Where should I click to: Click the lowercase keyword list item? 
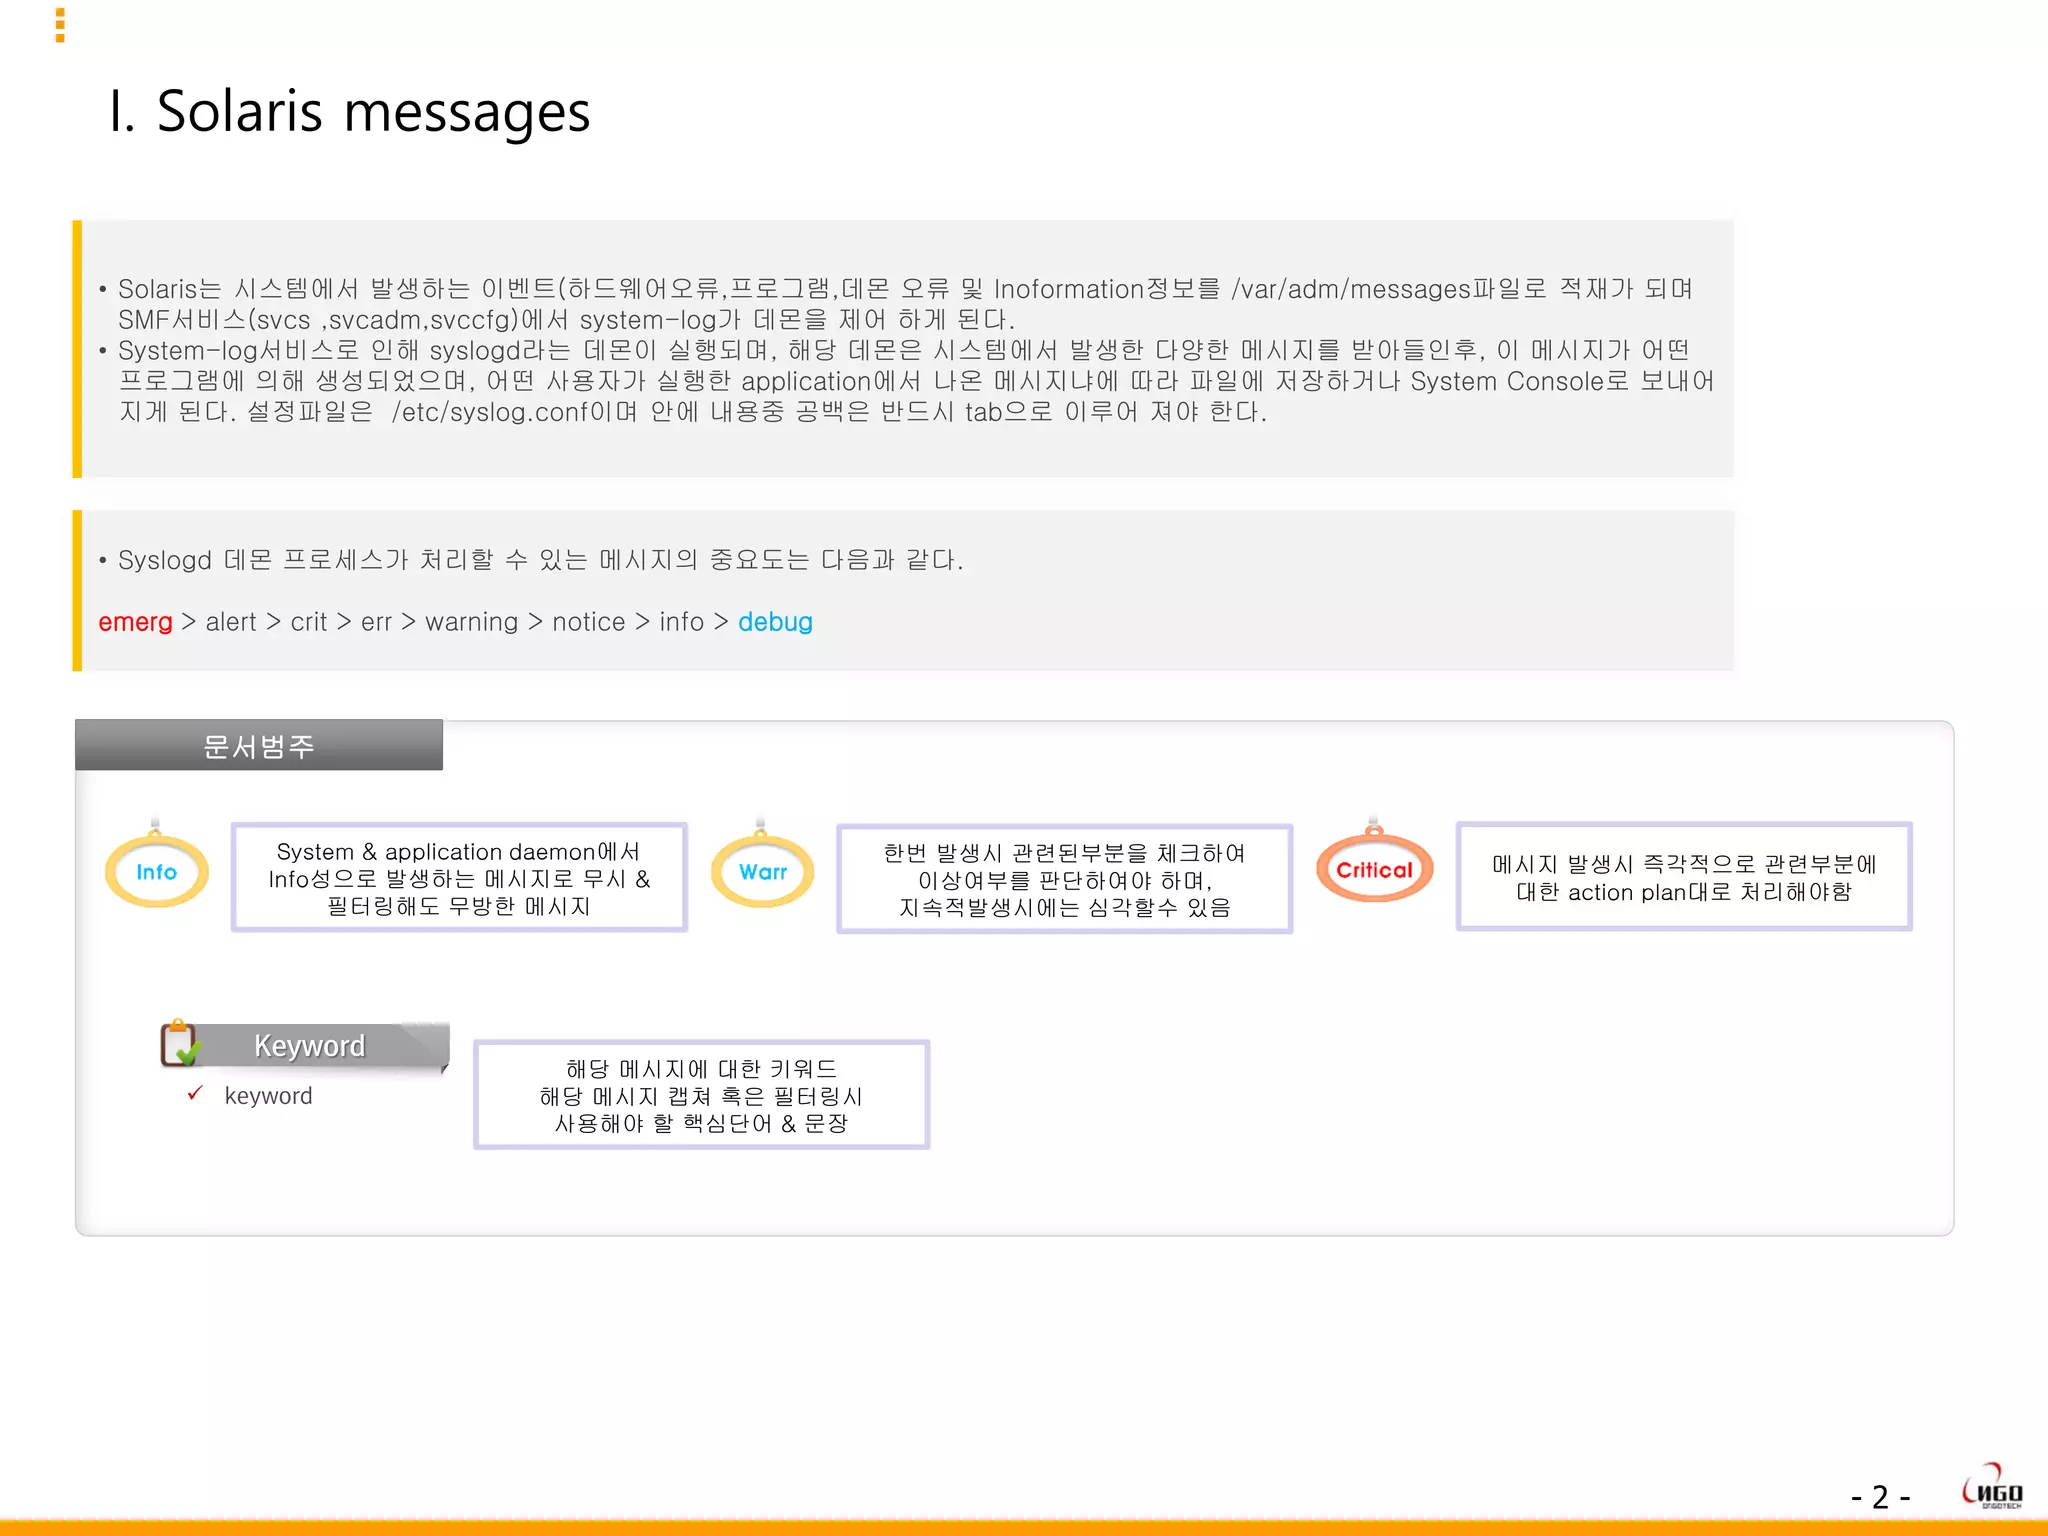[x=268, y=1096]
